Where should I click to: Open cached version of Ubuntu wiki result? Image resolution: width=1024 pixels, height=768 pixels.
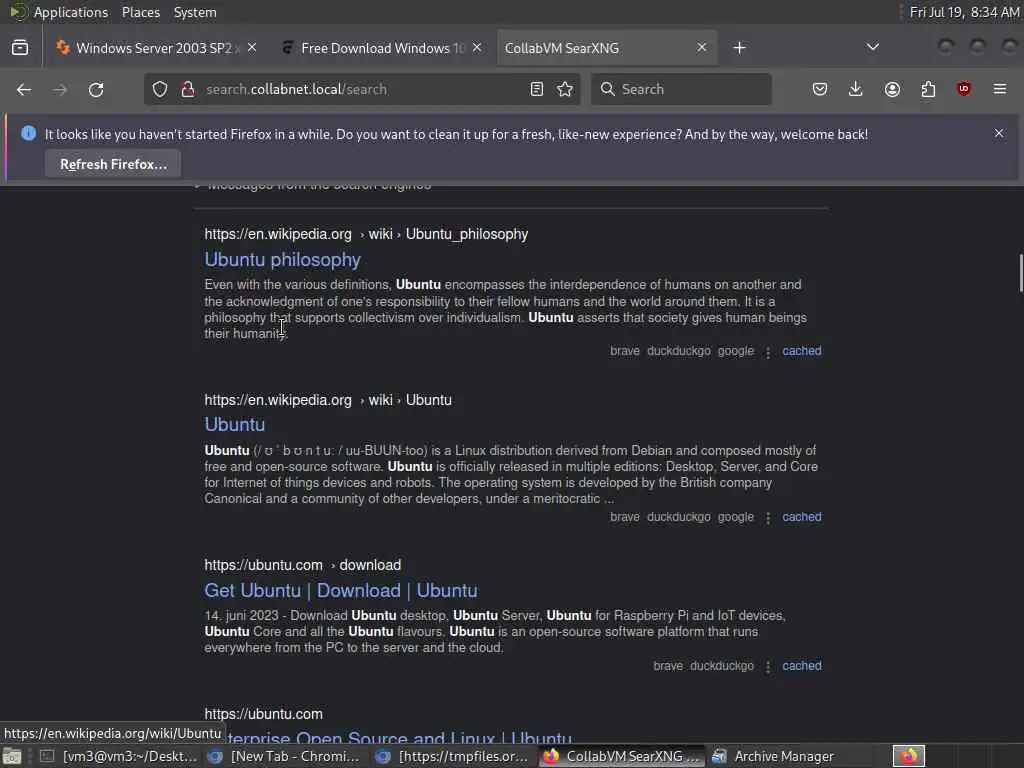802,517
